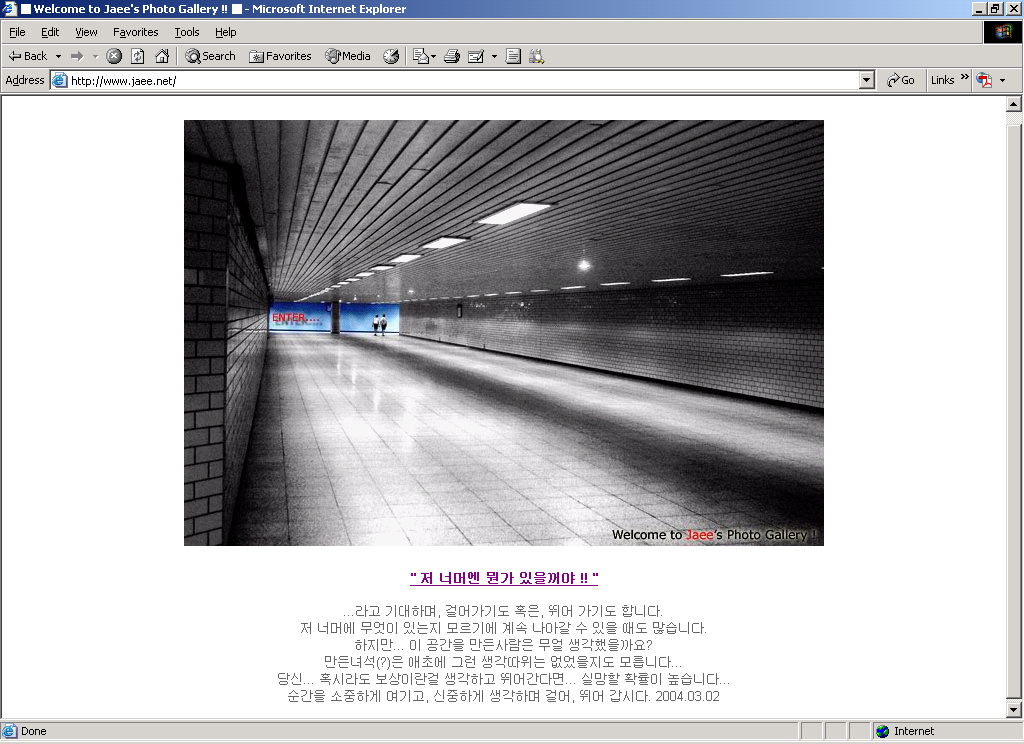Open the Tools menu
The image size is (1024, 744).
pos(186,32)
